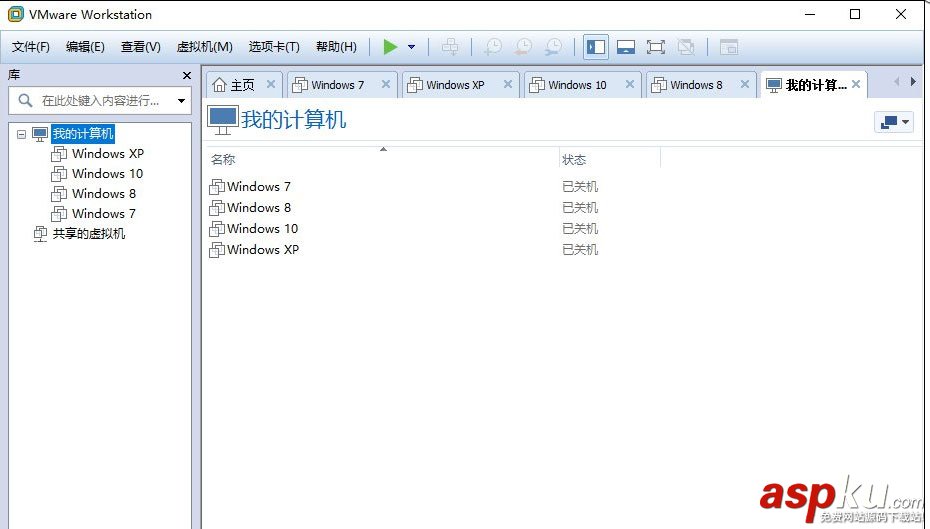This screenshot has width=930, height=529.
Task: Click 已关机 status of Windows XP
Action: [580, 250]
